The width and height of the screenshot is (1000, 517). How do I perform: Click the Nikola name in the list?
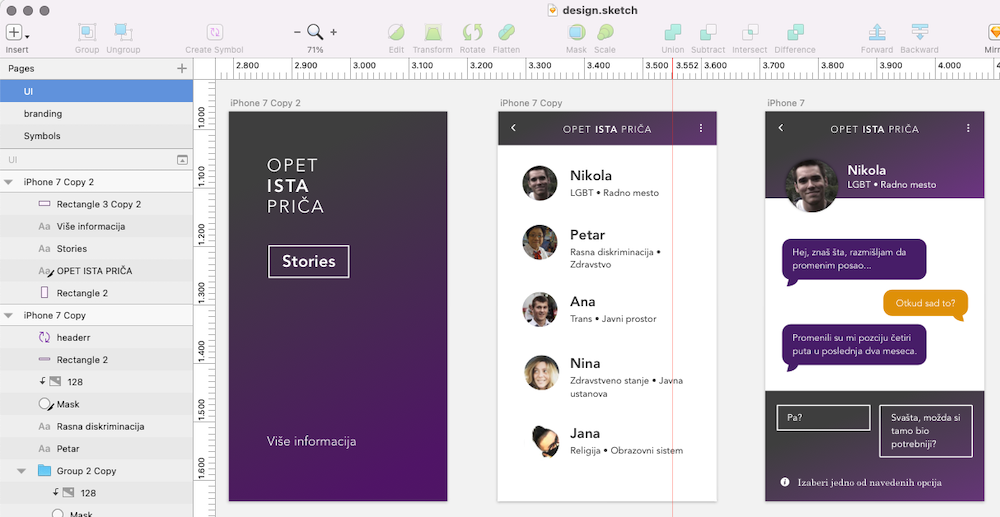591,175
